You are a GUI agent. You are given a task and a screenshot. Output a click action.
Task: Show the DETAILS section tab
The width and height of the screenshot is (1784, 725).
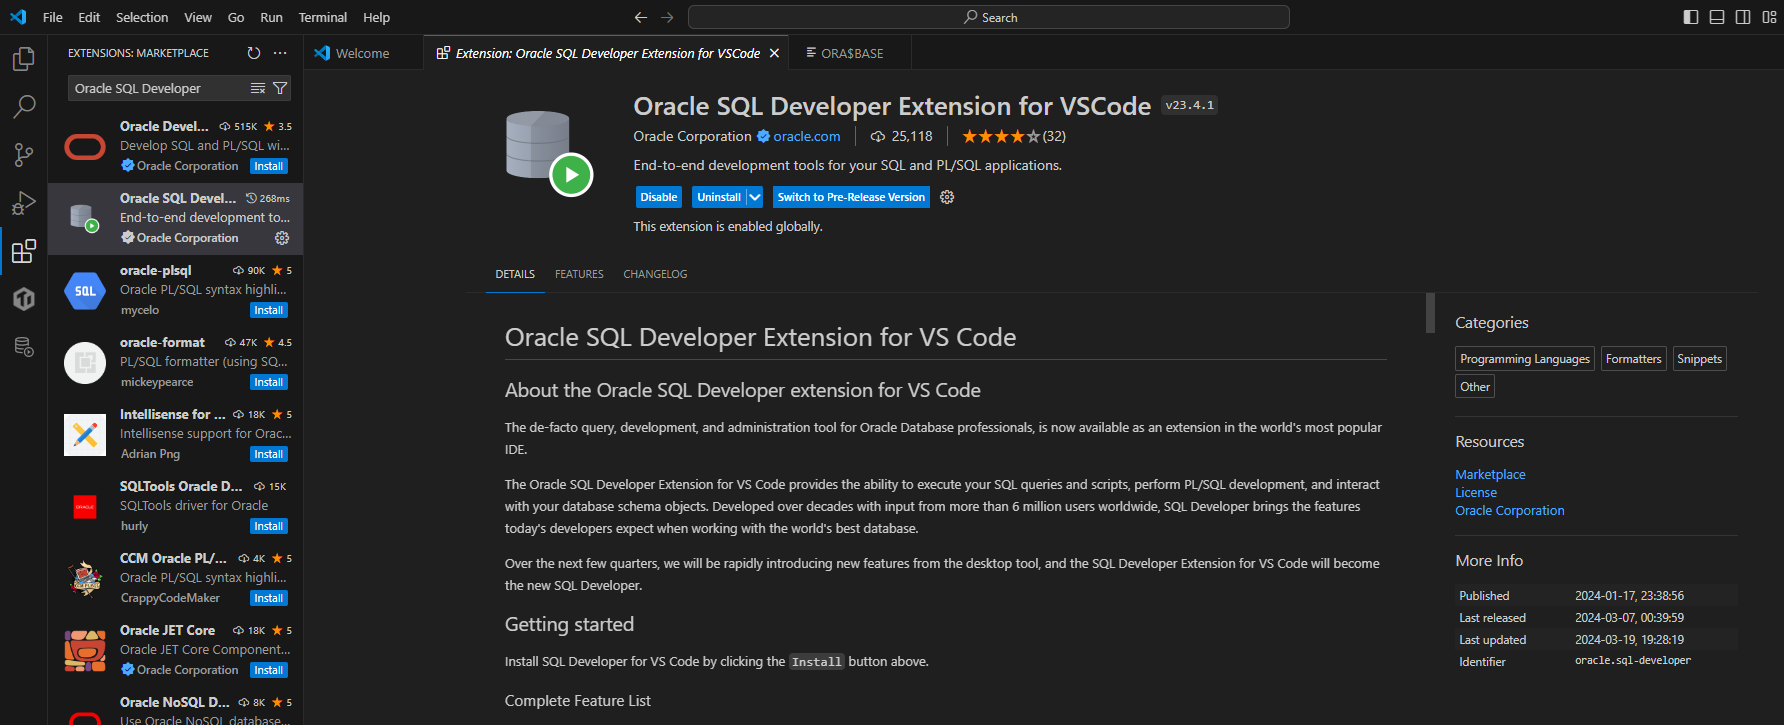pyautogui.click(x=515, y=274)
